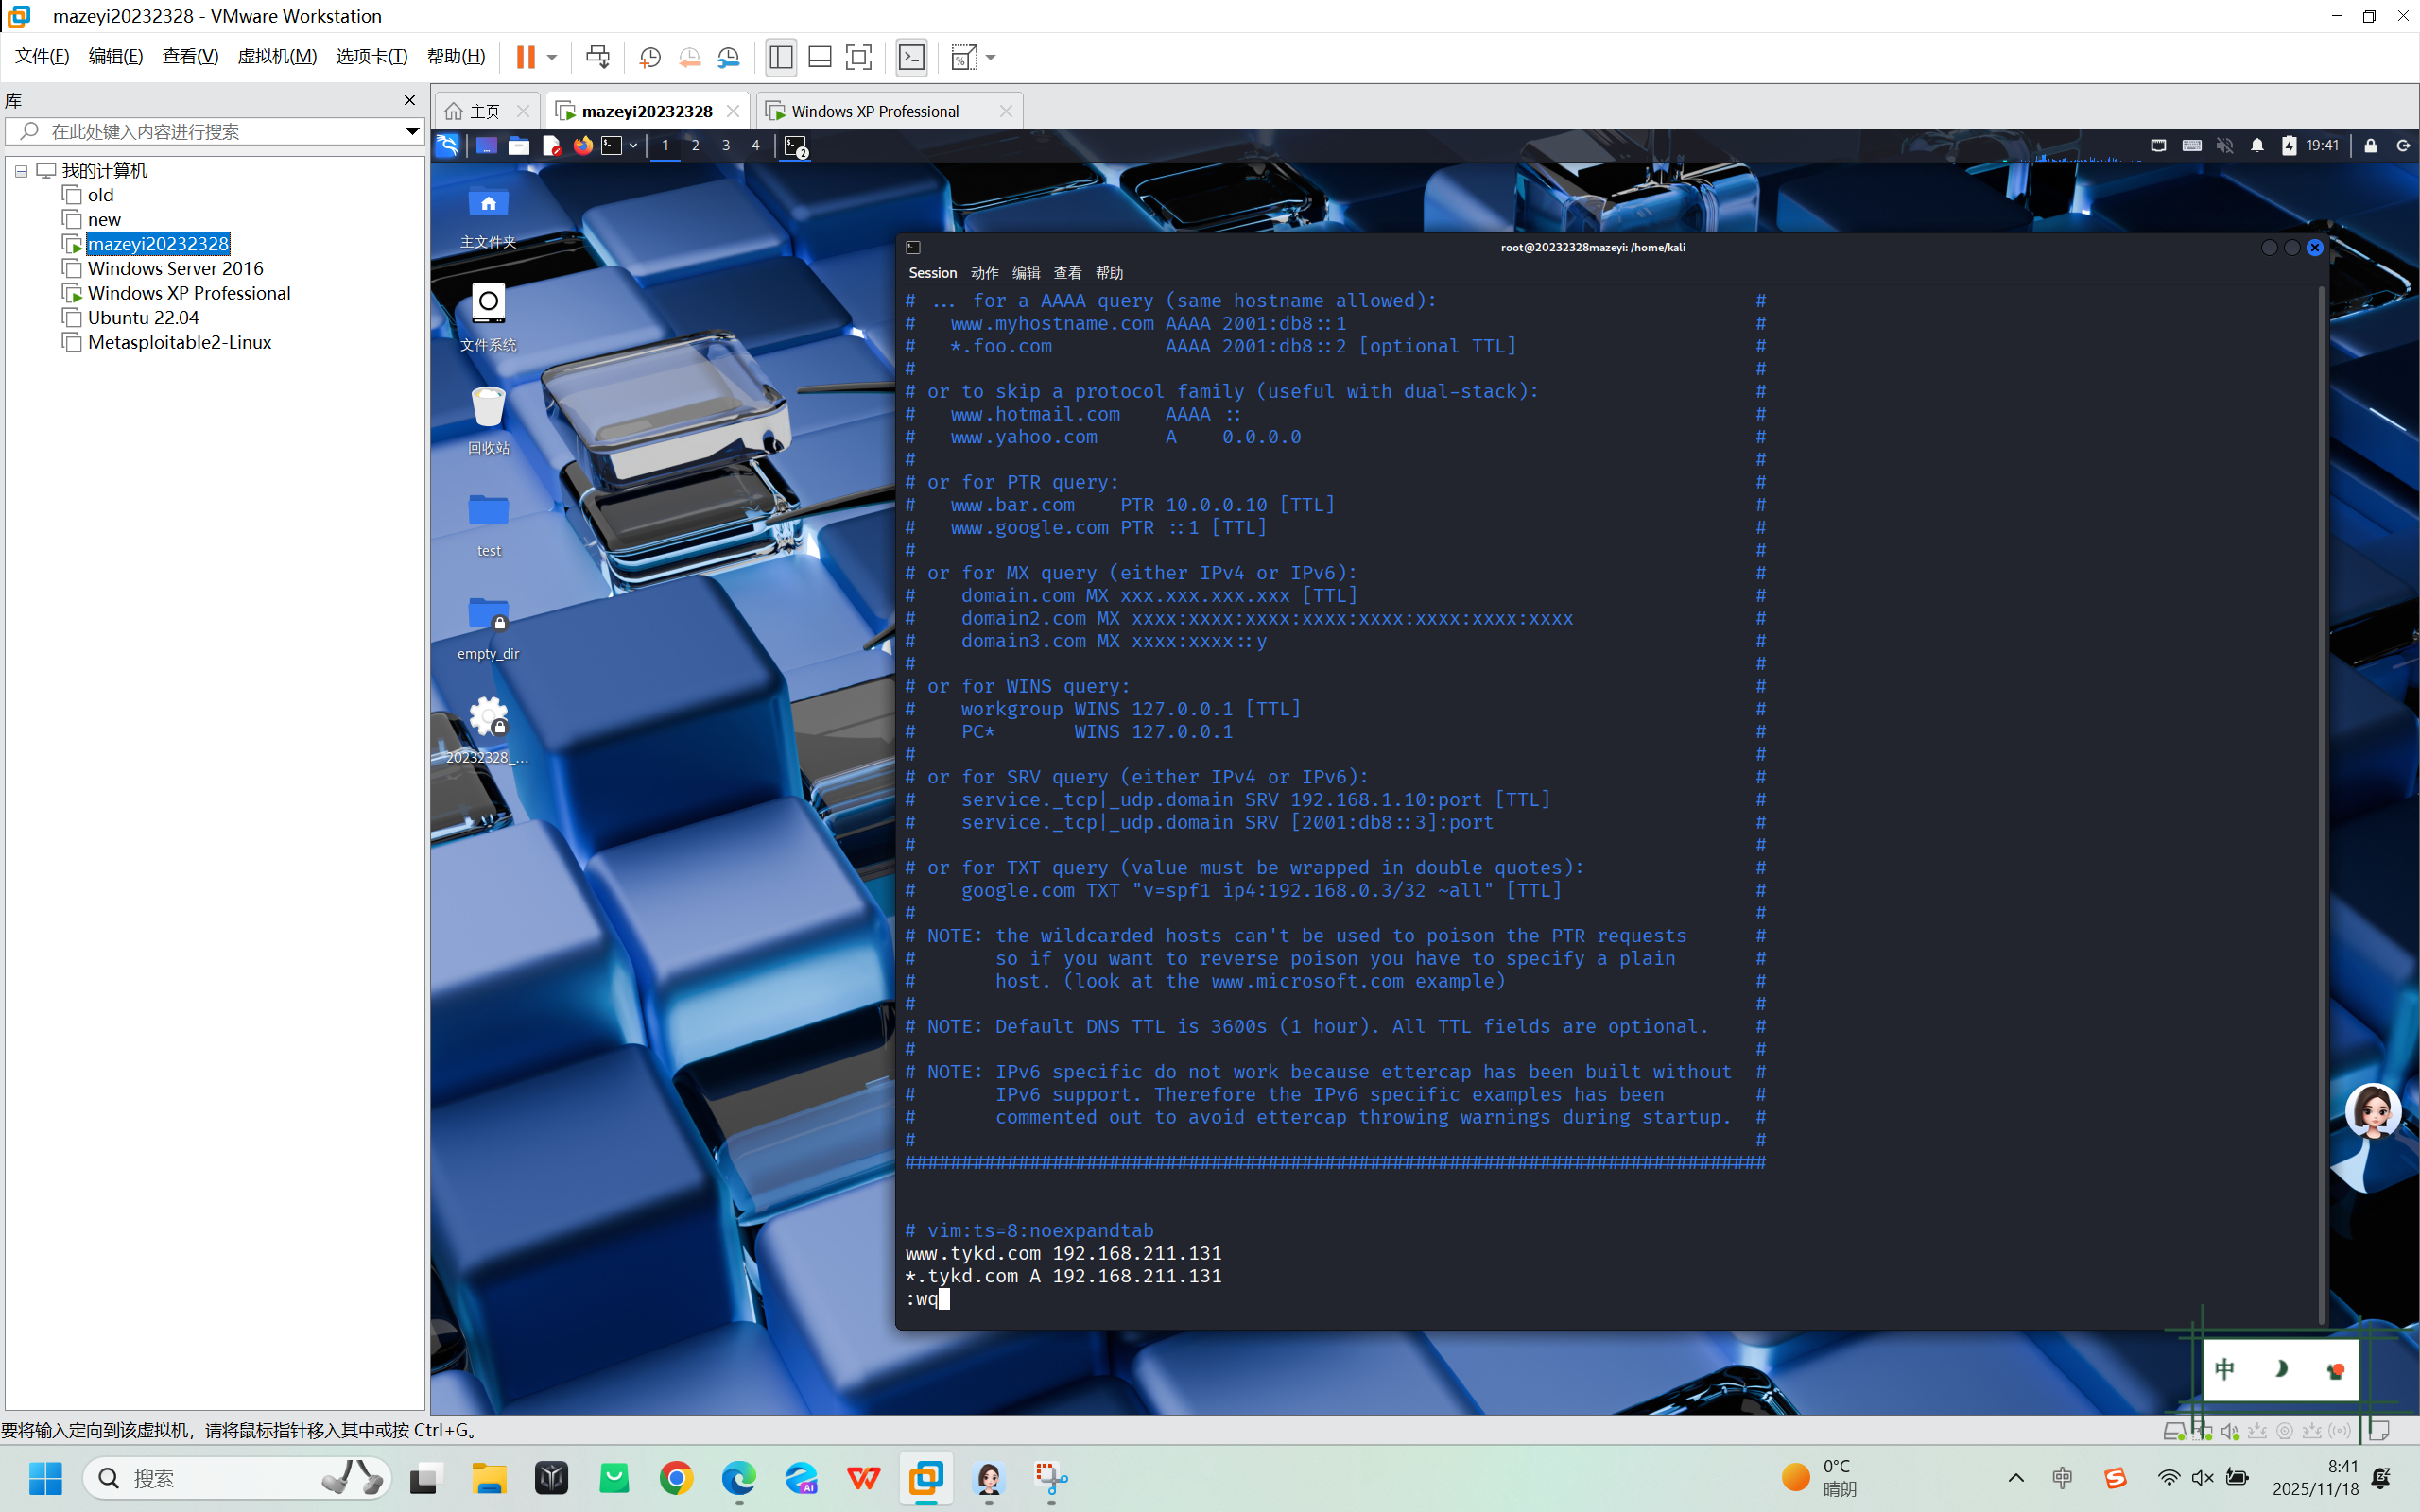Toggle the thumbnail bar view button
2420x1512 pixels.
(x=820, y=57)
